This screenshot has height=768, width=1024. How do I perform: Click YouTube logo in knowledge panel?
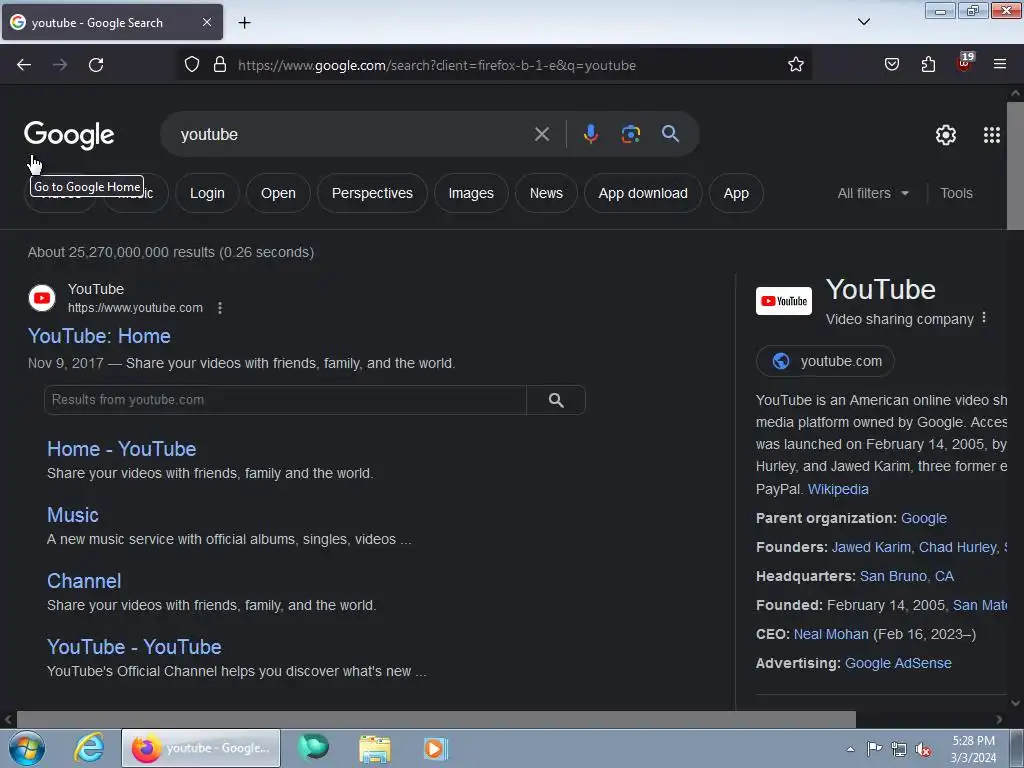[x=784, y=301]
